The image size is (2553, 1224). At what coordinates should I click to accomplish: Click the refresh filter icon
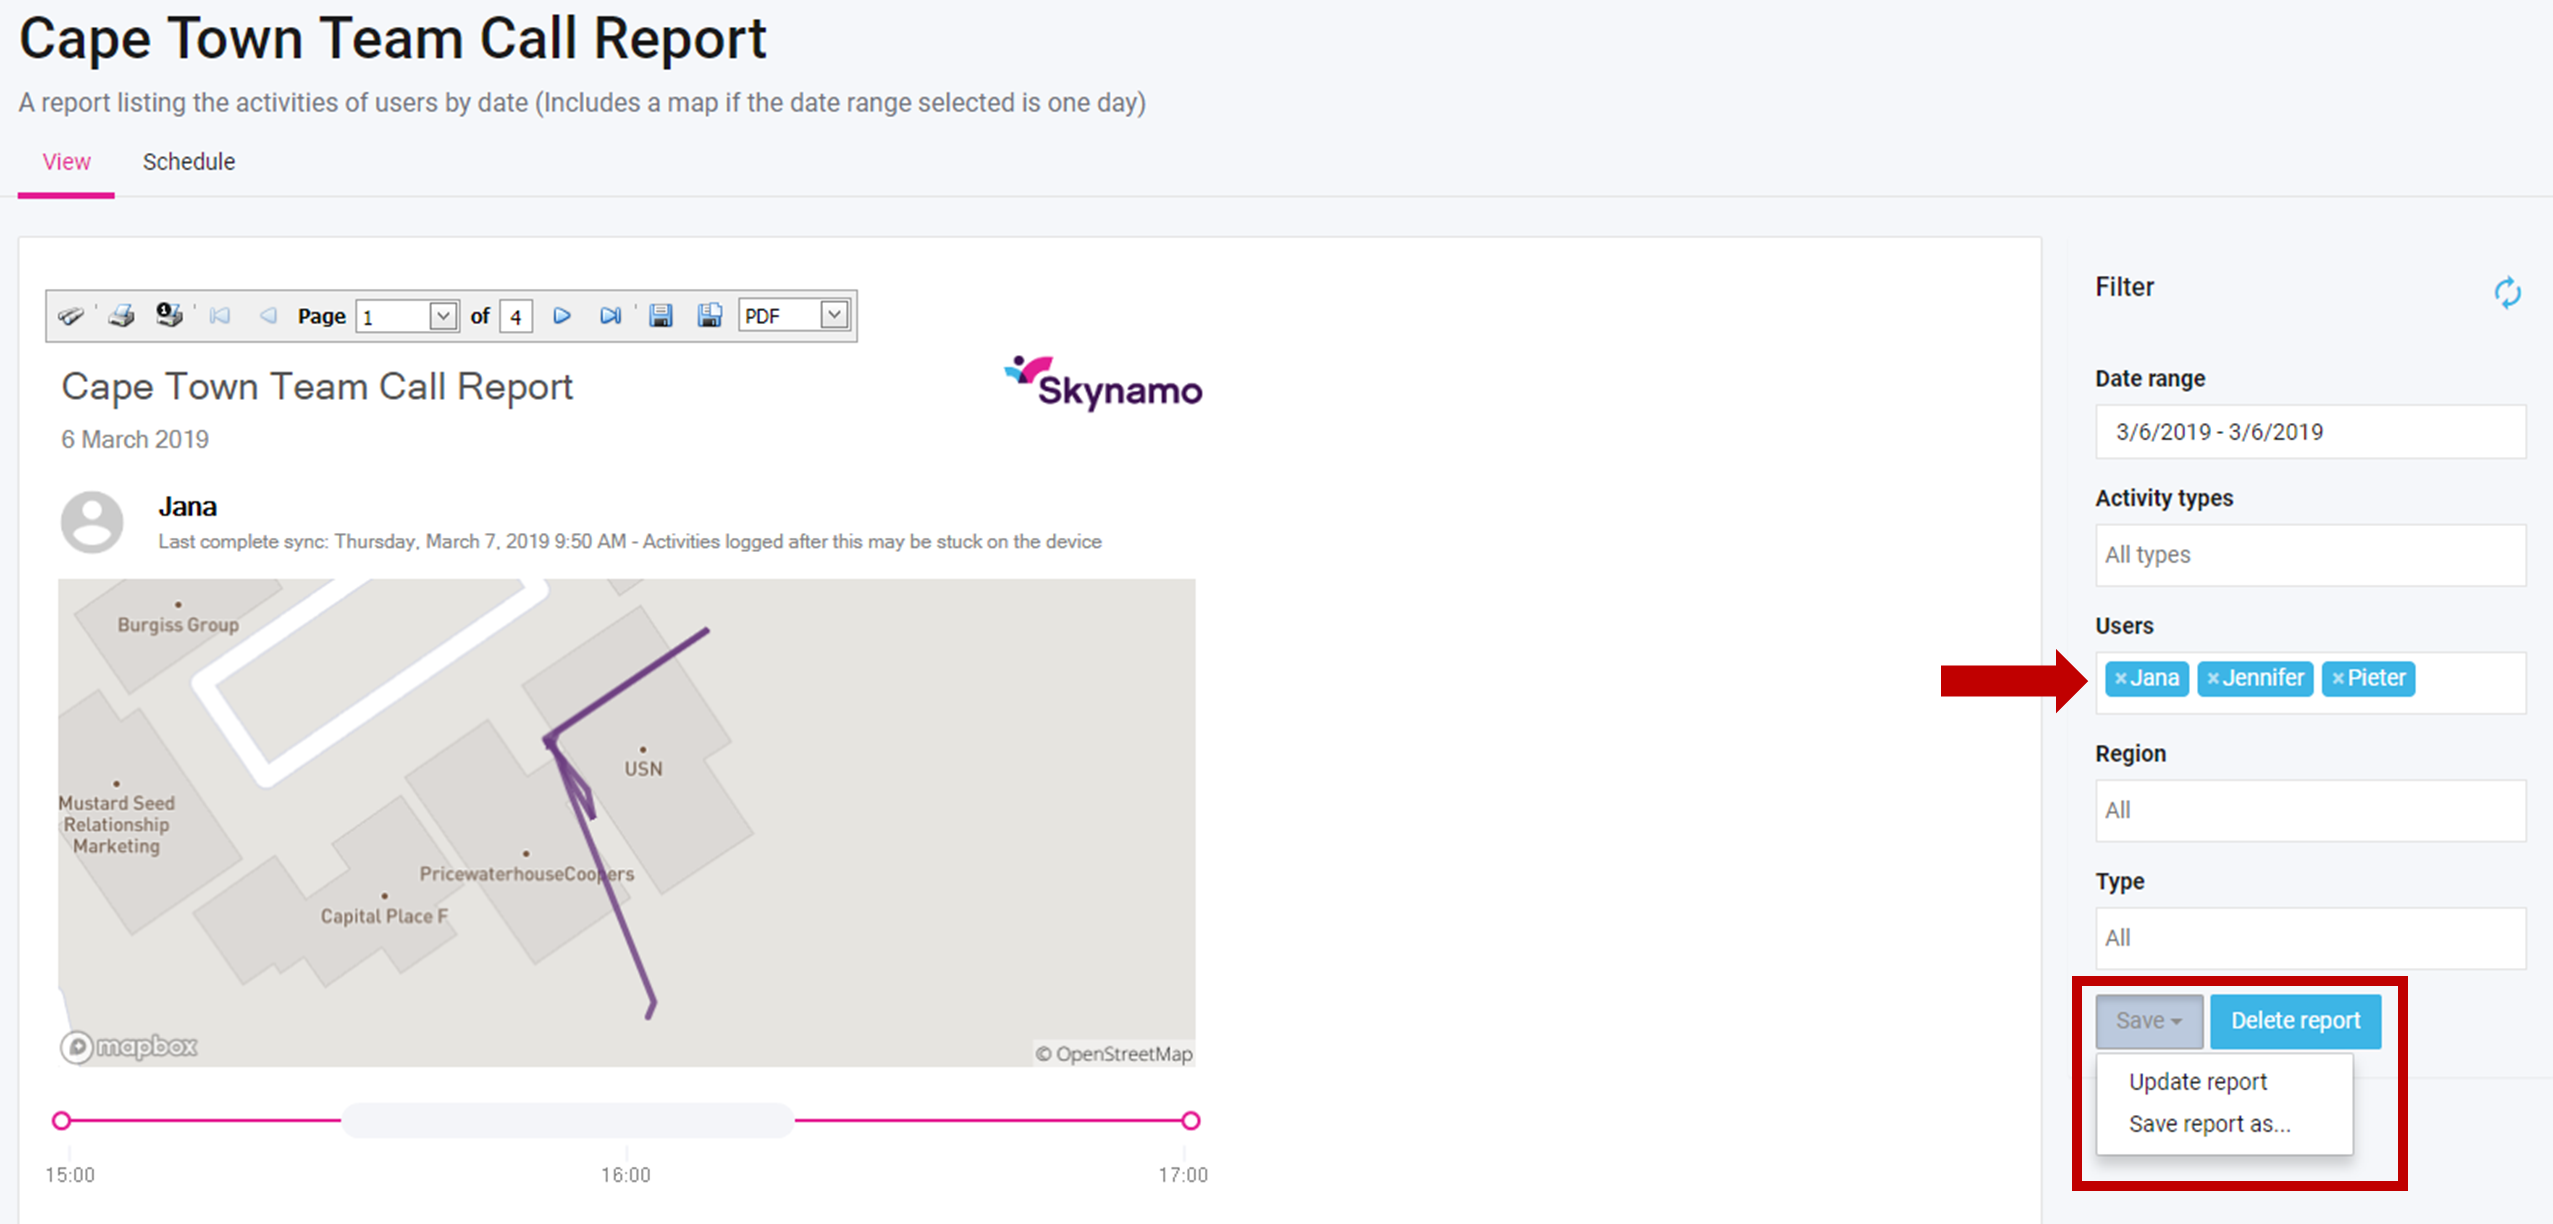2507,293
